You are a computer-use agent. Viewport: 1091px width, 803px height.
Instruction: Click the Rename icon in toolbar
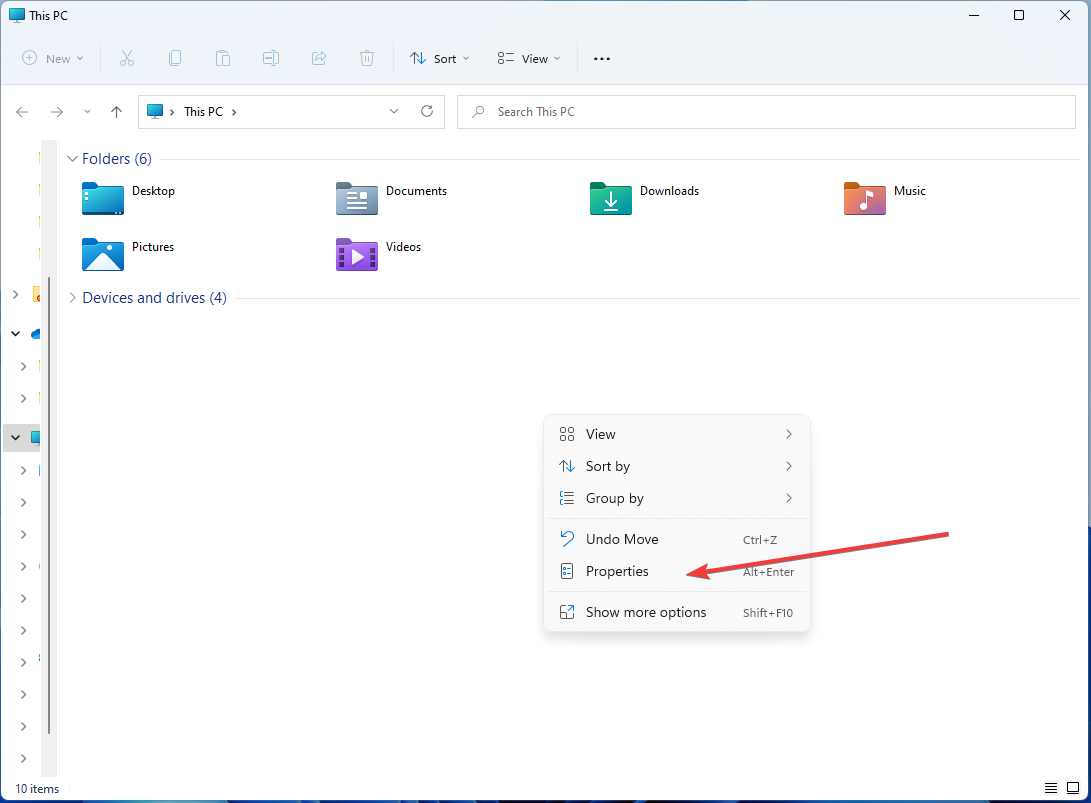tap(271, 58)
